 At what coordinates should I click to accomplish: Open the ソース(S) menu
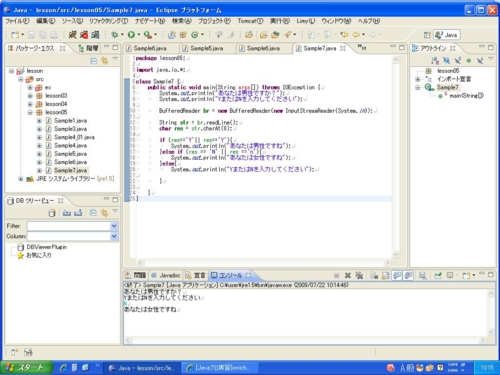coord(72,21)
